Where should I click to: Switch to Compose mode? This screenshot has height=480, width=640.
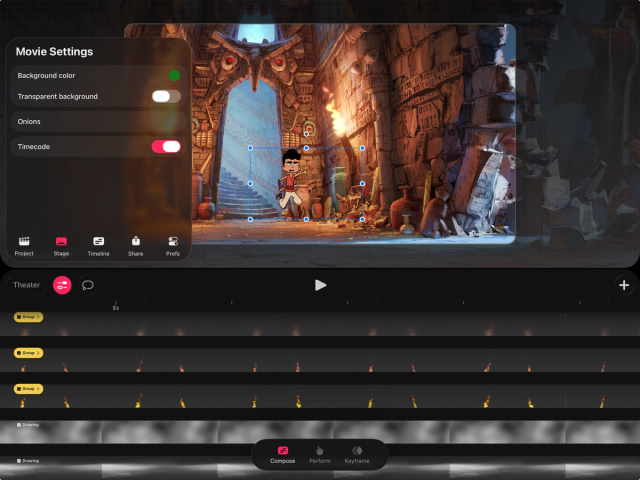(282, 455)
